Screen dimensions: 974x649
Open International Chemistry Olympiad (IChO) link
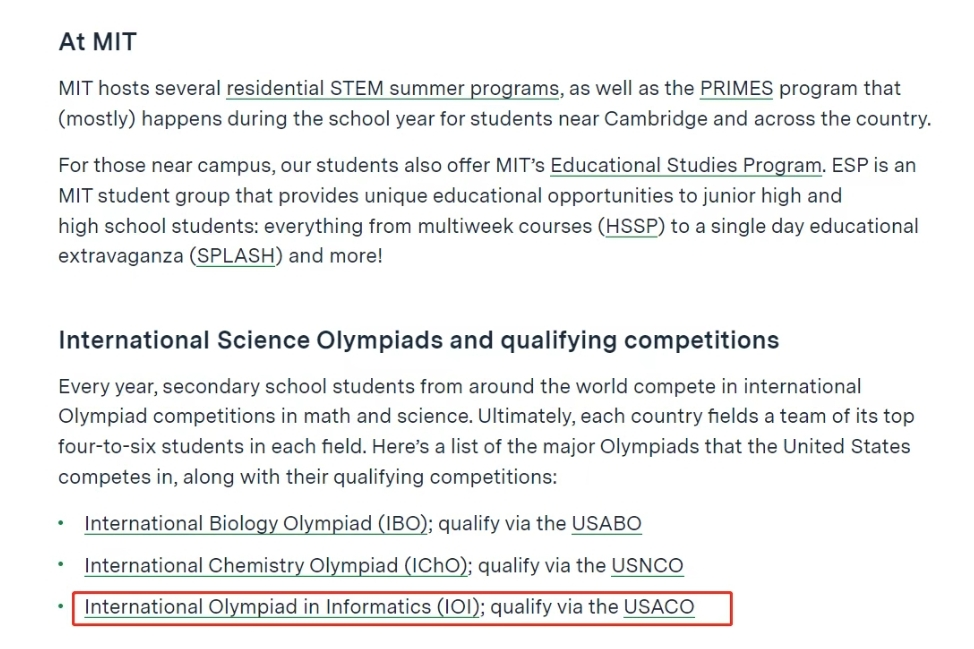(276, 566)
